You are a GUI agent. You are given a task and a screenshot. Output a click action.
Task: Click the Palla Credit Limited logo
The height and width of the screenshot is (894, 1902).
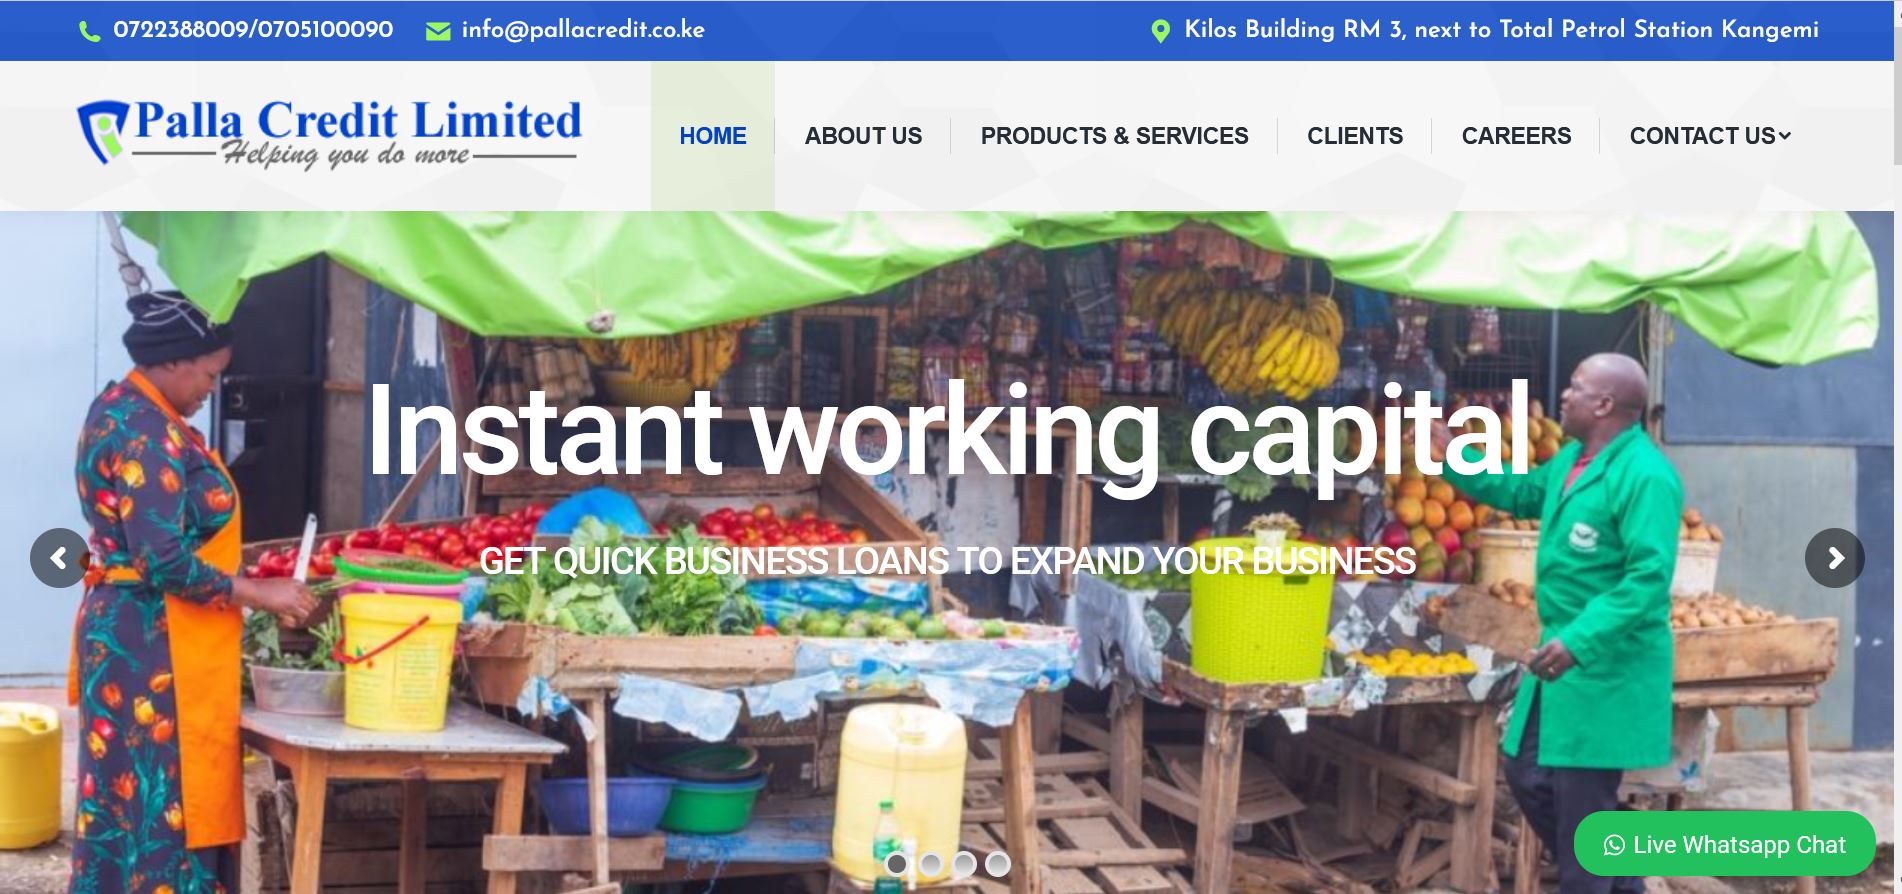[329, 133]
